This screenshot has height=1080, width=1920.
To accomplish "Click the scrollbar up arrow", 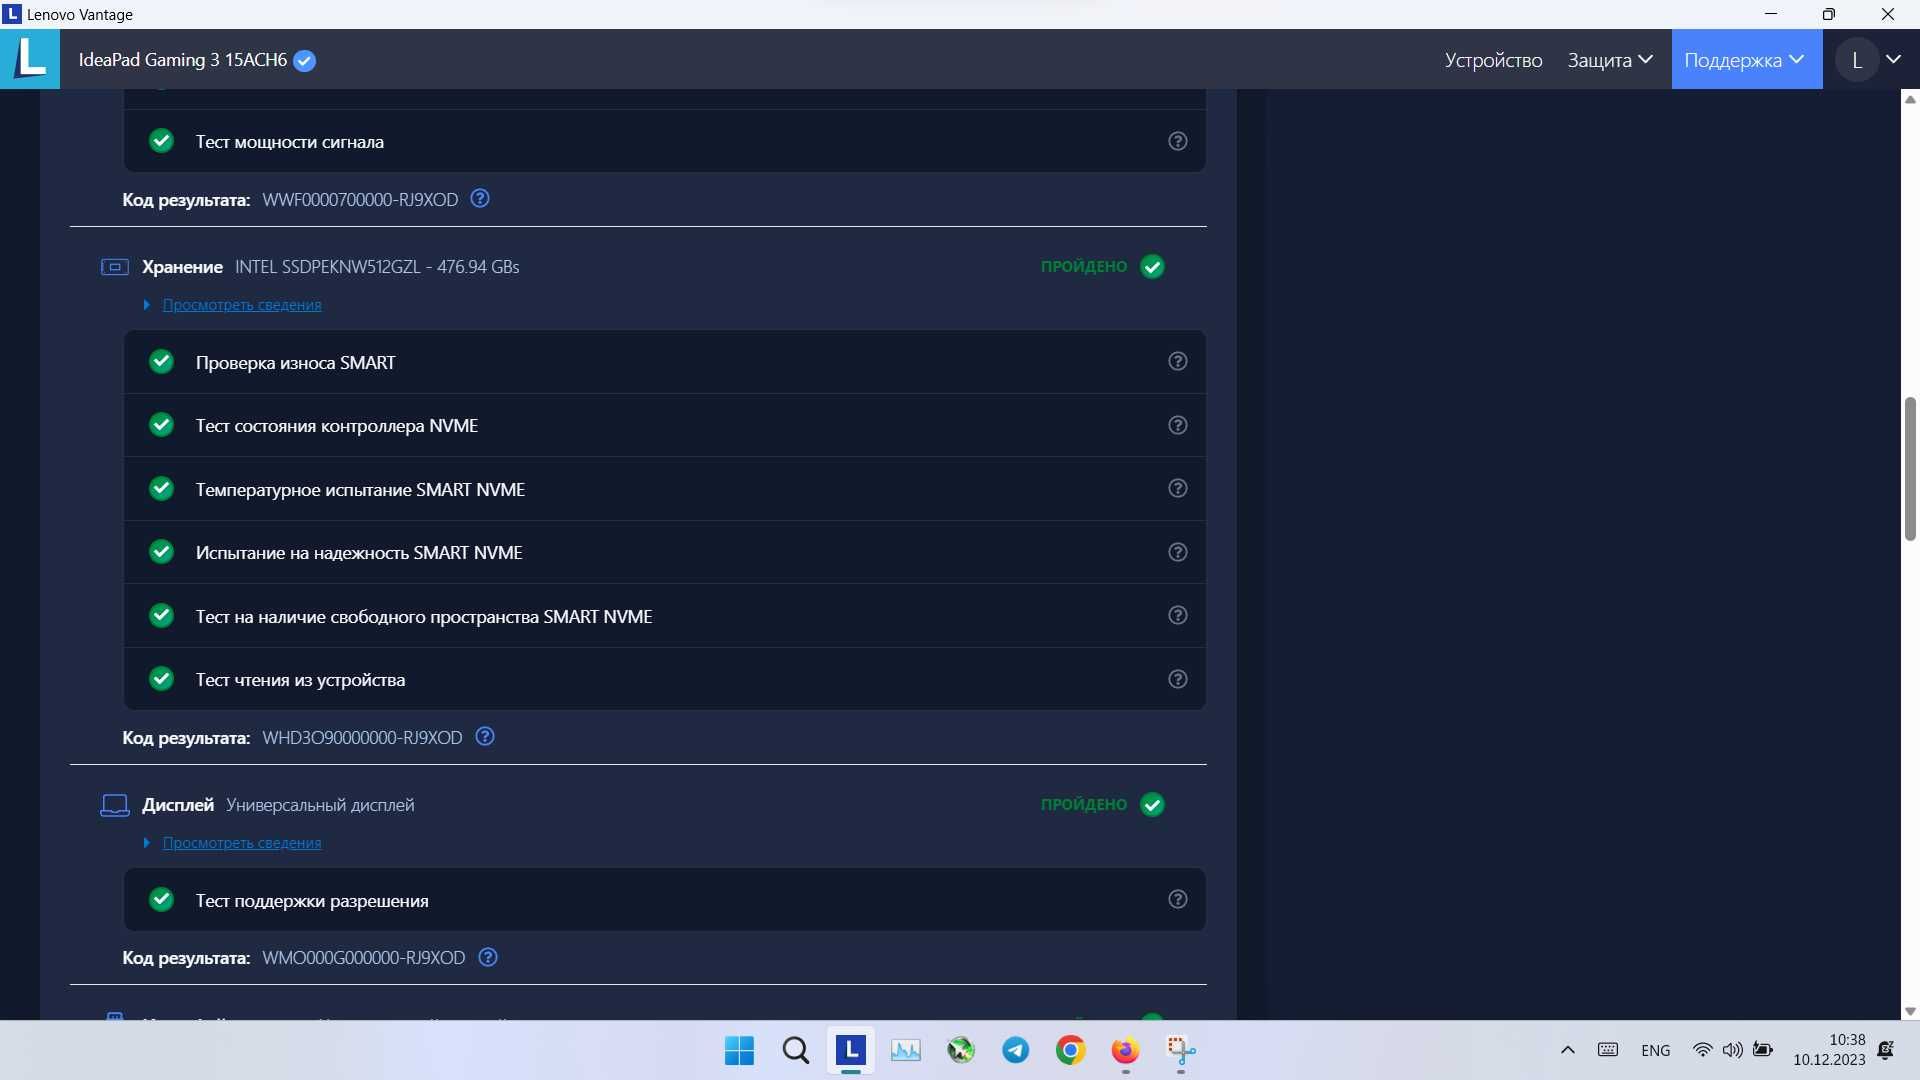I will pos(1910,99).
